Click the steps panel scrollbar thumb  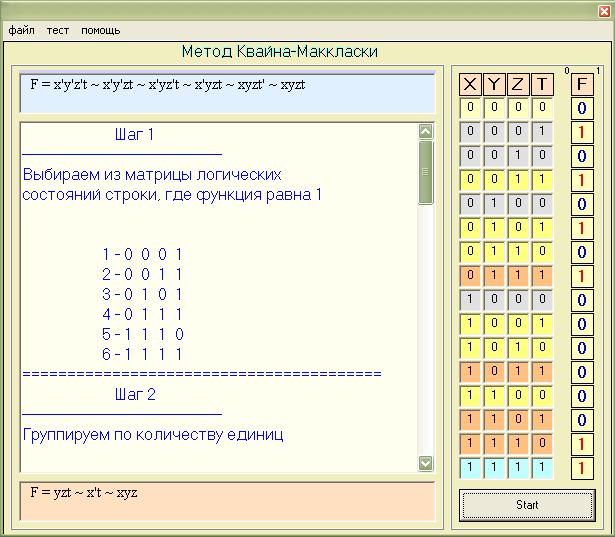[x=426, y=171]
